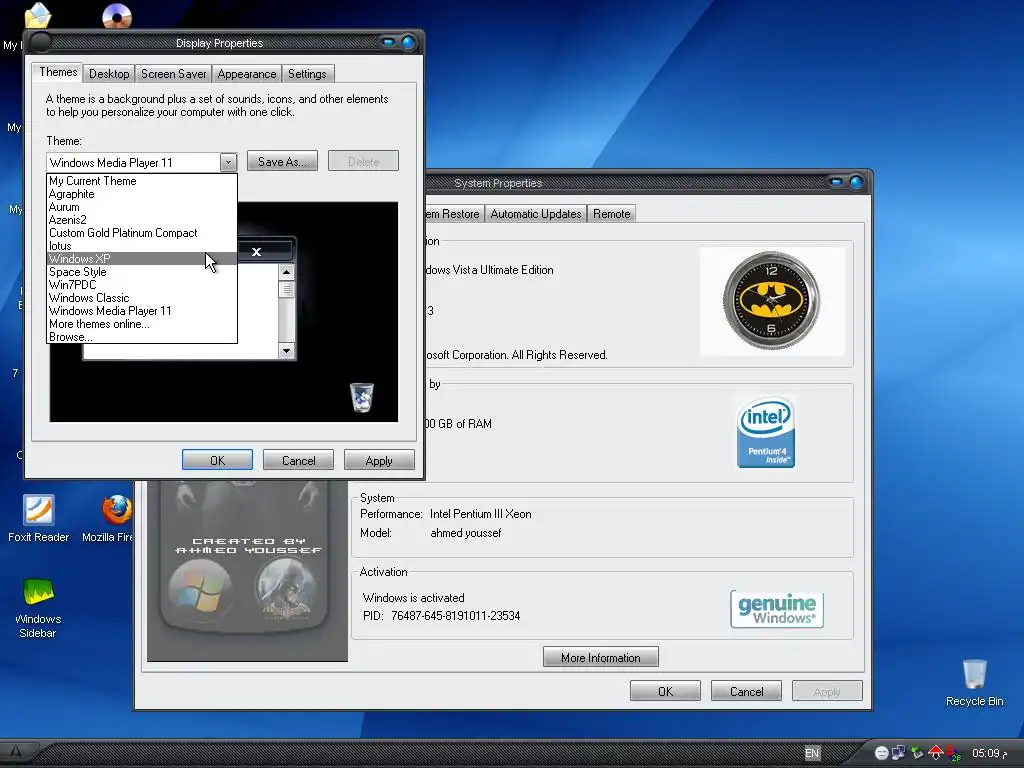Screen dimensions: 1024x768
Task: Click the start button on the taskbar
Action: coord(16,752)
